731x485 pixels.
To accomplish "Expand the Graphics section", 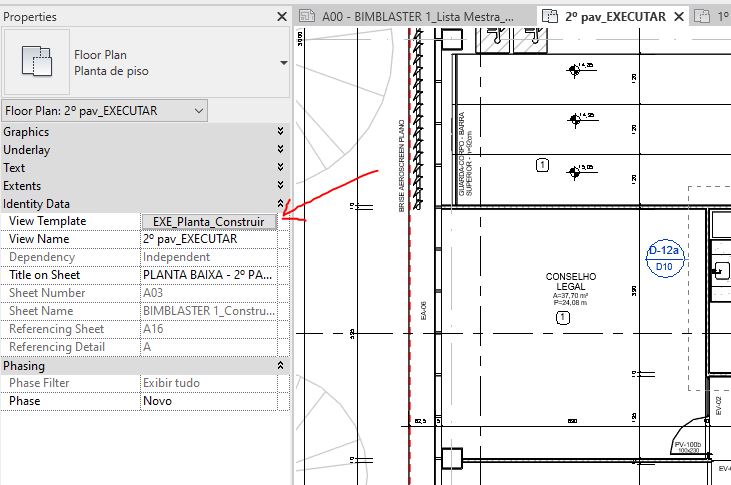I will tap(280, 131).
